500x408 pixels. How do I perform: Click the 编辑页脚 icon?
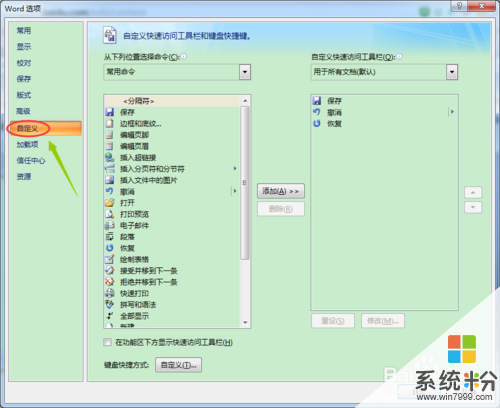[x=110, y=135]
